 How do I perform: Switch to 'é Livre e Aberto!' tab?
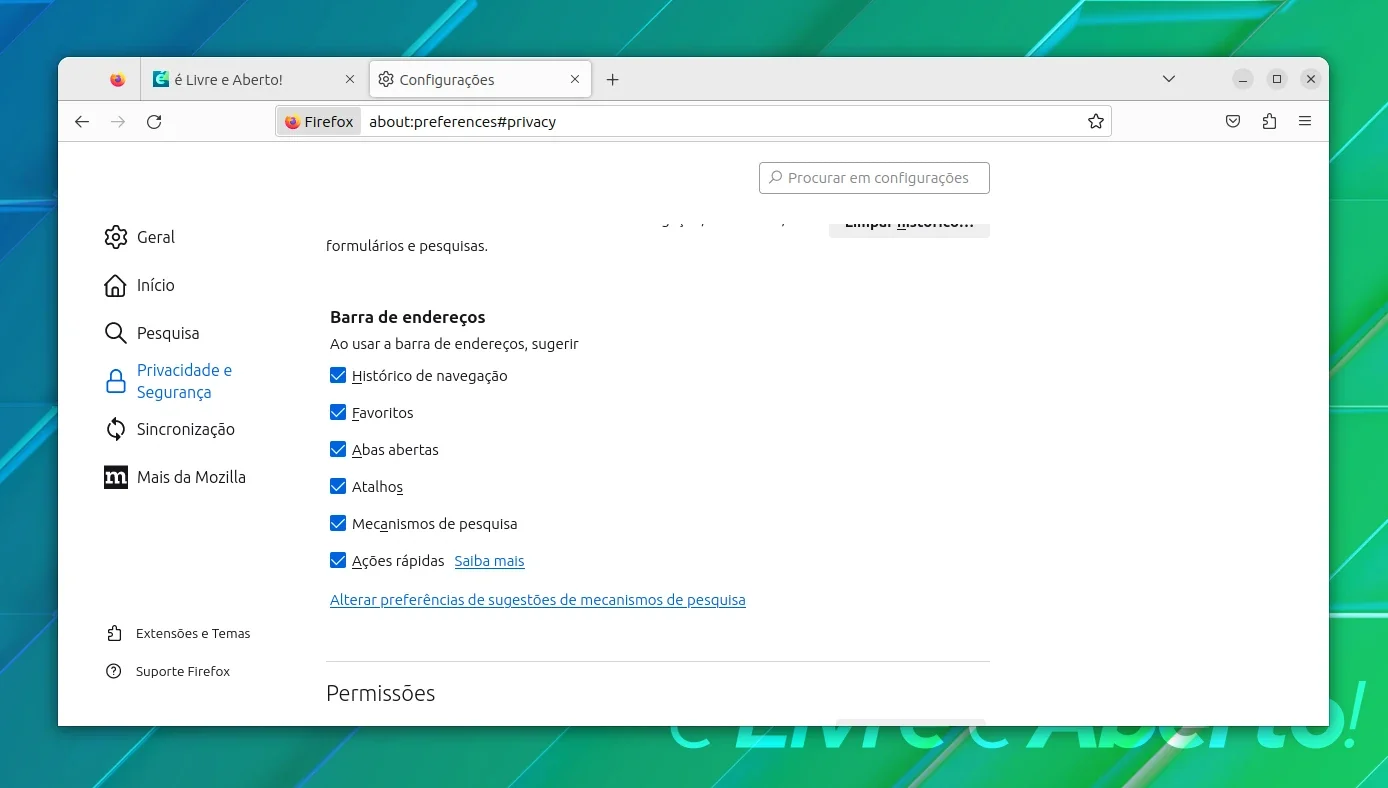point(254,80)
